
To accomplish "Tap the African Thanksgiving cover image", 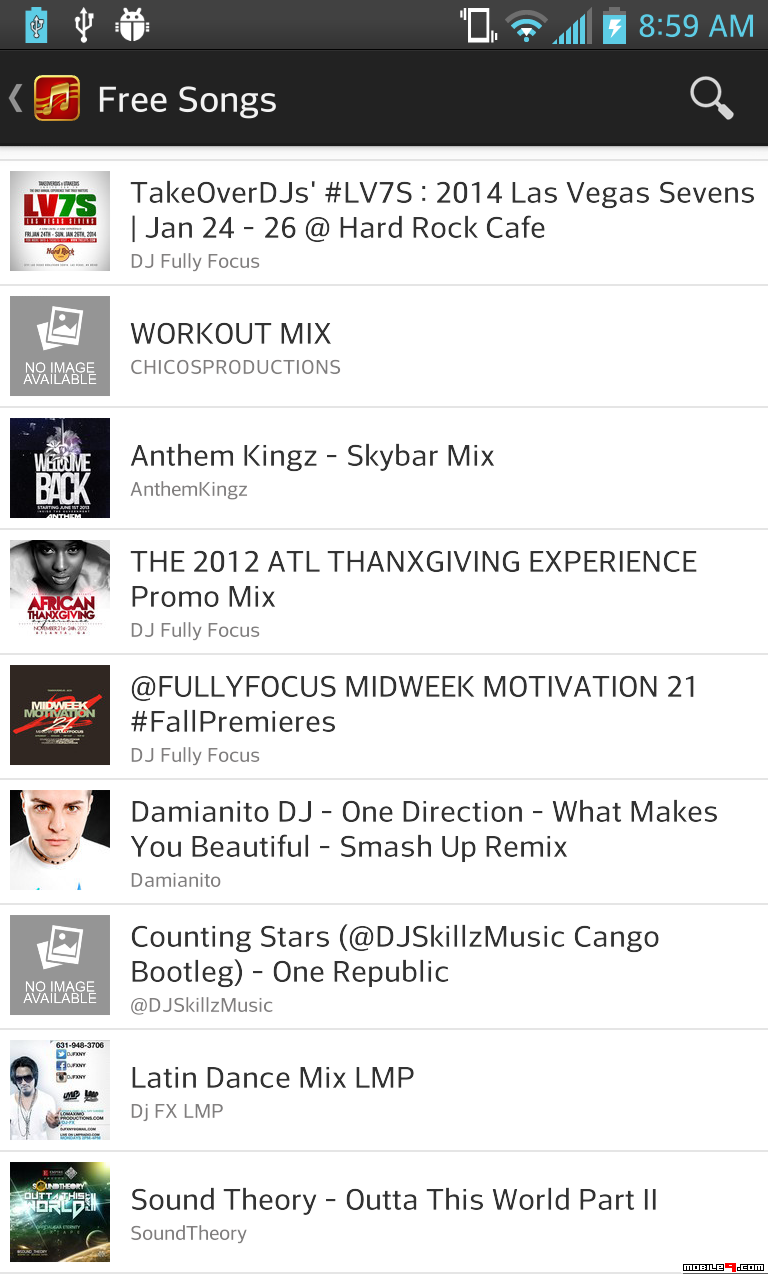I will tap(60, 590).
